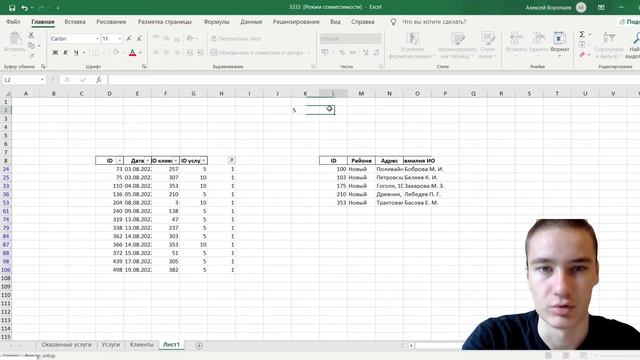Viewport: 640px width, 360px height.
Task: Click the Paste (Вставить) clipboard icon
Action: point(15,39)
